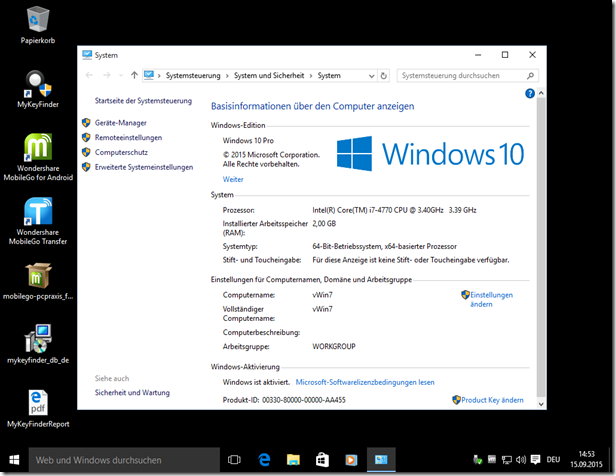Open the clock showing 14:53
616x476 pixels.
pyautogui.click(x=586, y=459)
